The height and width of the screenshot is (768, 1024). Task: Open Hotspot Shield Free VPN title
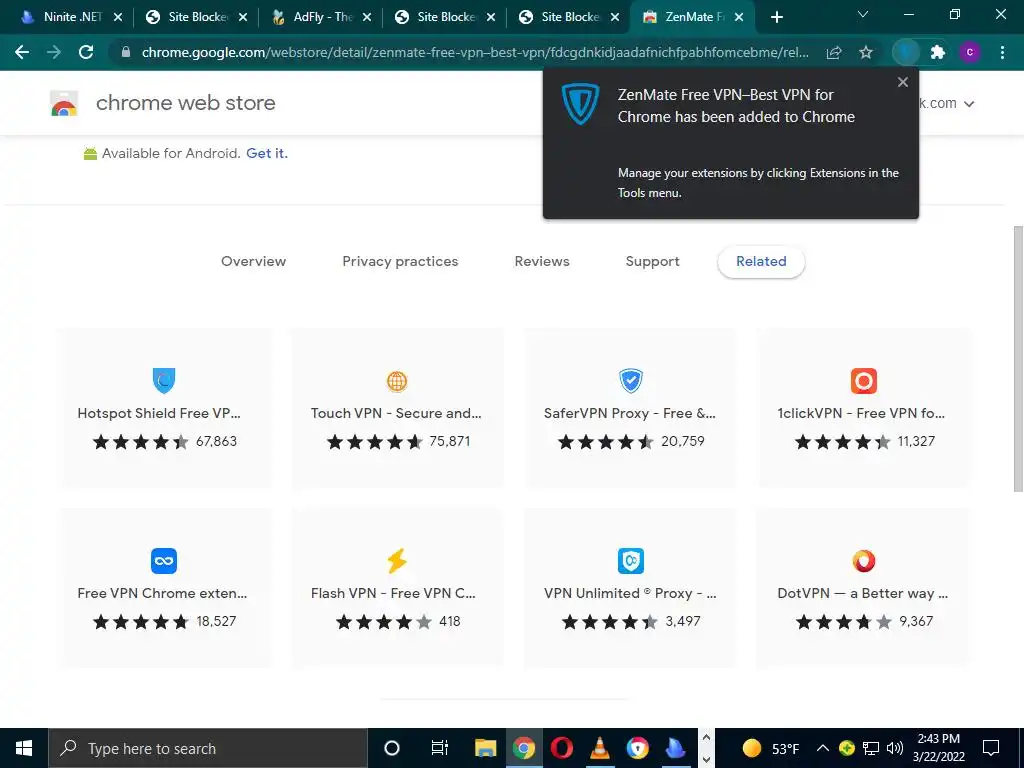tap(159, 413)
